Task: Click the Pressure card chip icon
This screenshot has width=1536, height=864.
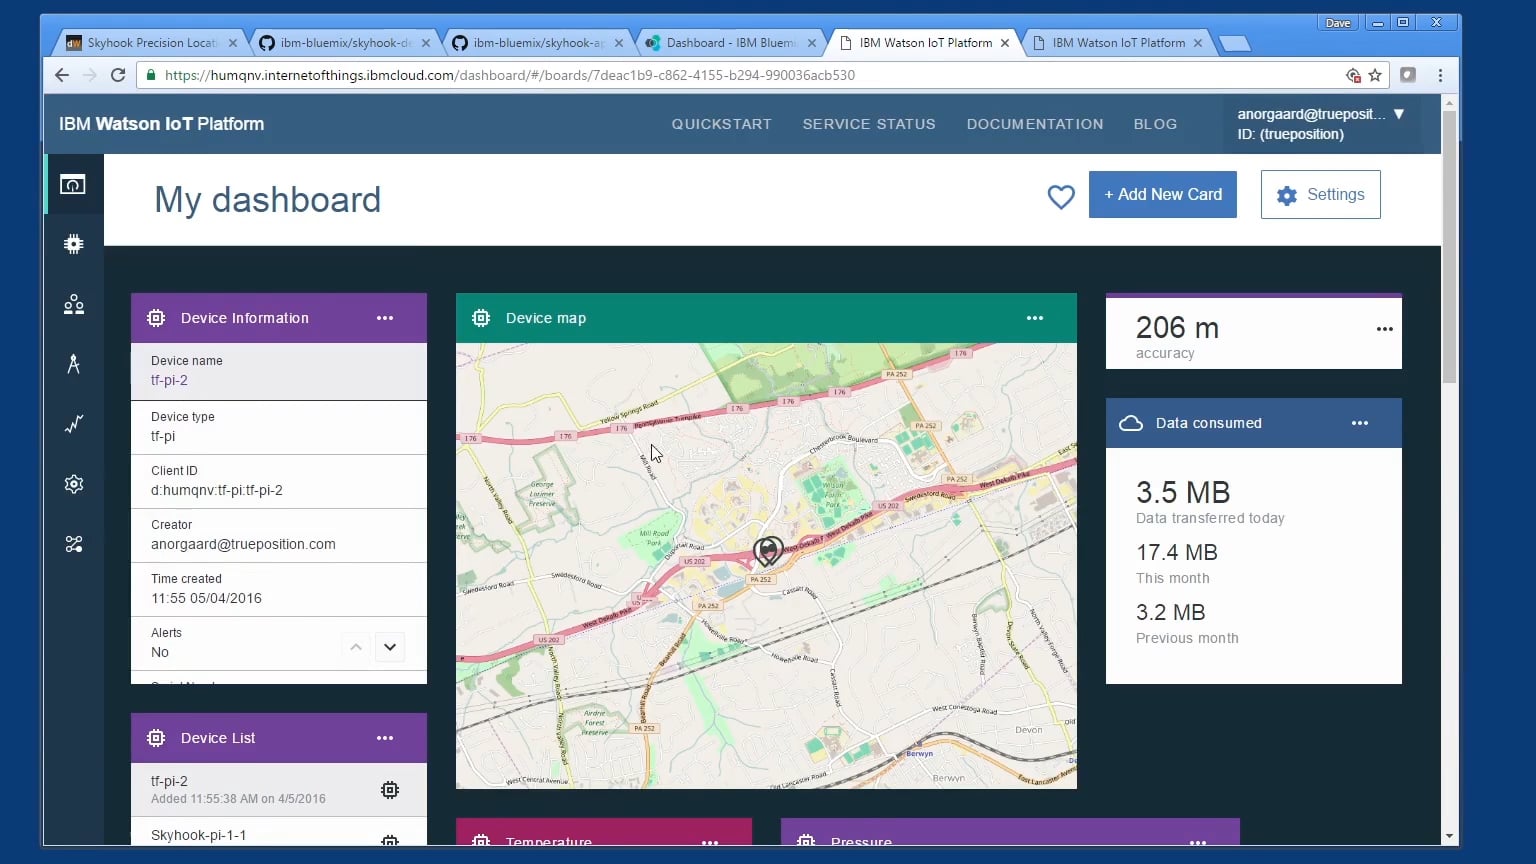Action: pos(806,841)
